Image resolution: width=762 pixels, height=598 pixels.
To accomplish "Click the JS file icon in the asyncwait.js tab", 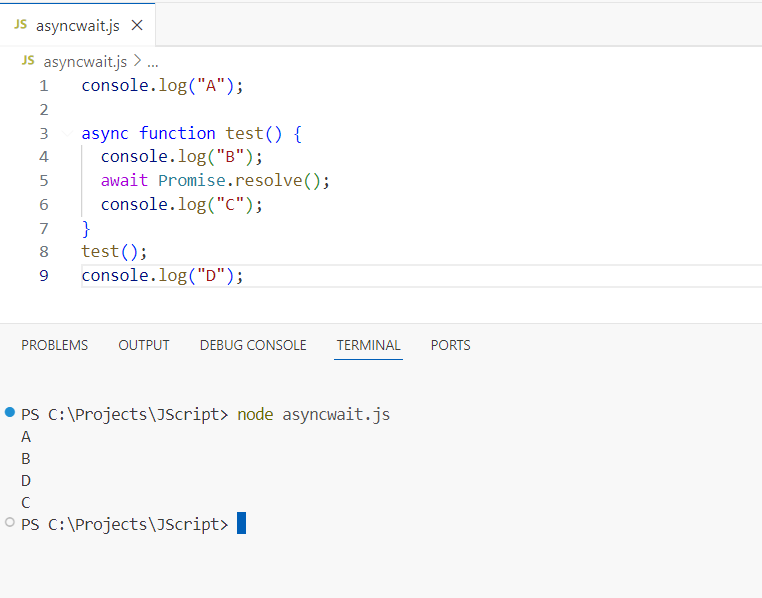I will point(20,25).
